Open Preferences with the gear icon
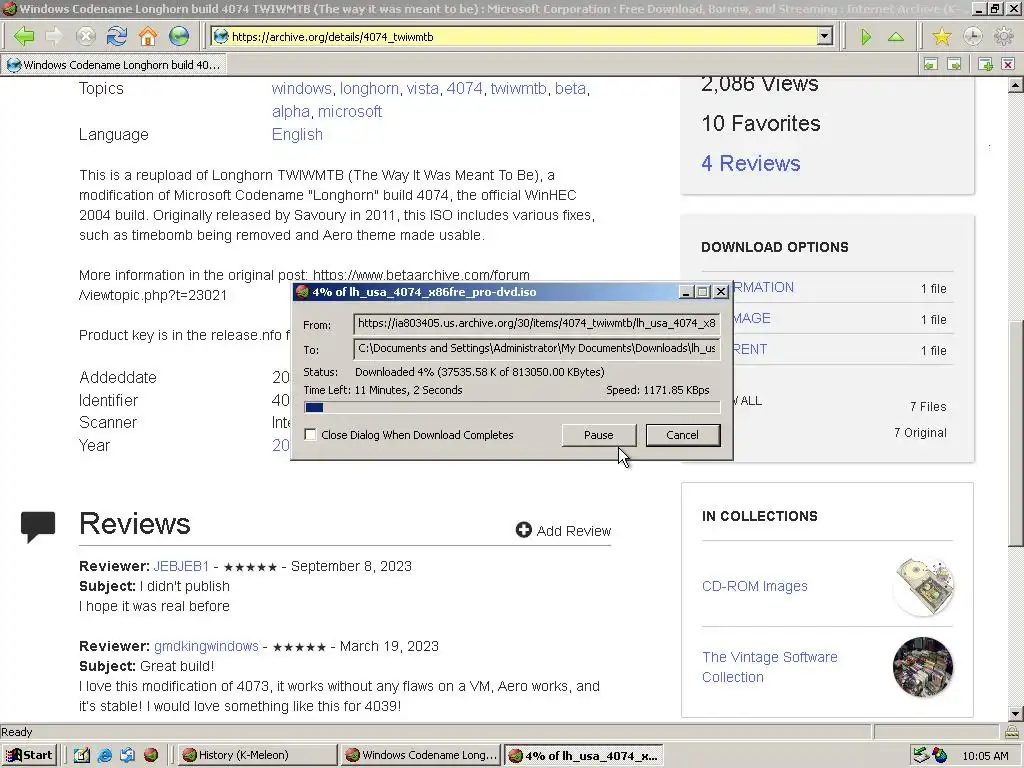The width and height of the screenshot is (1024, 768). click(x=1004, y=37)
